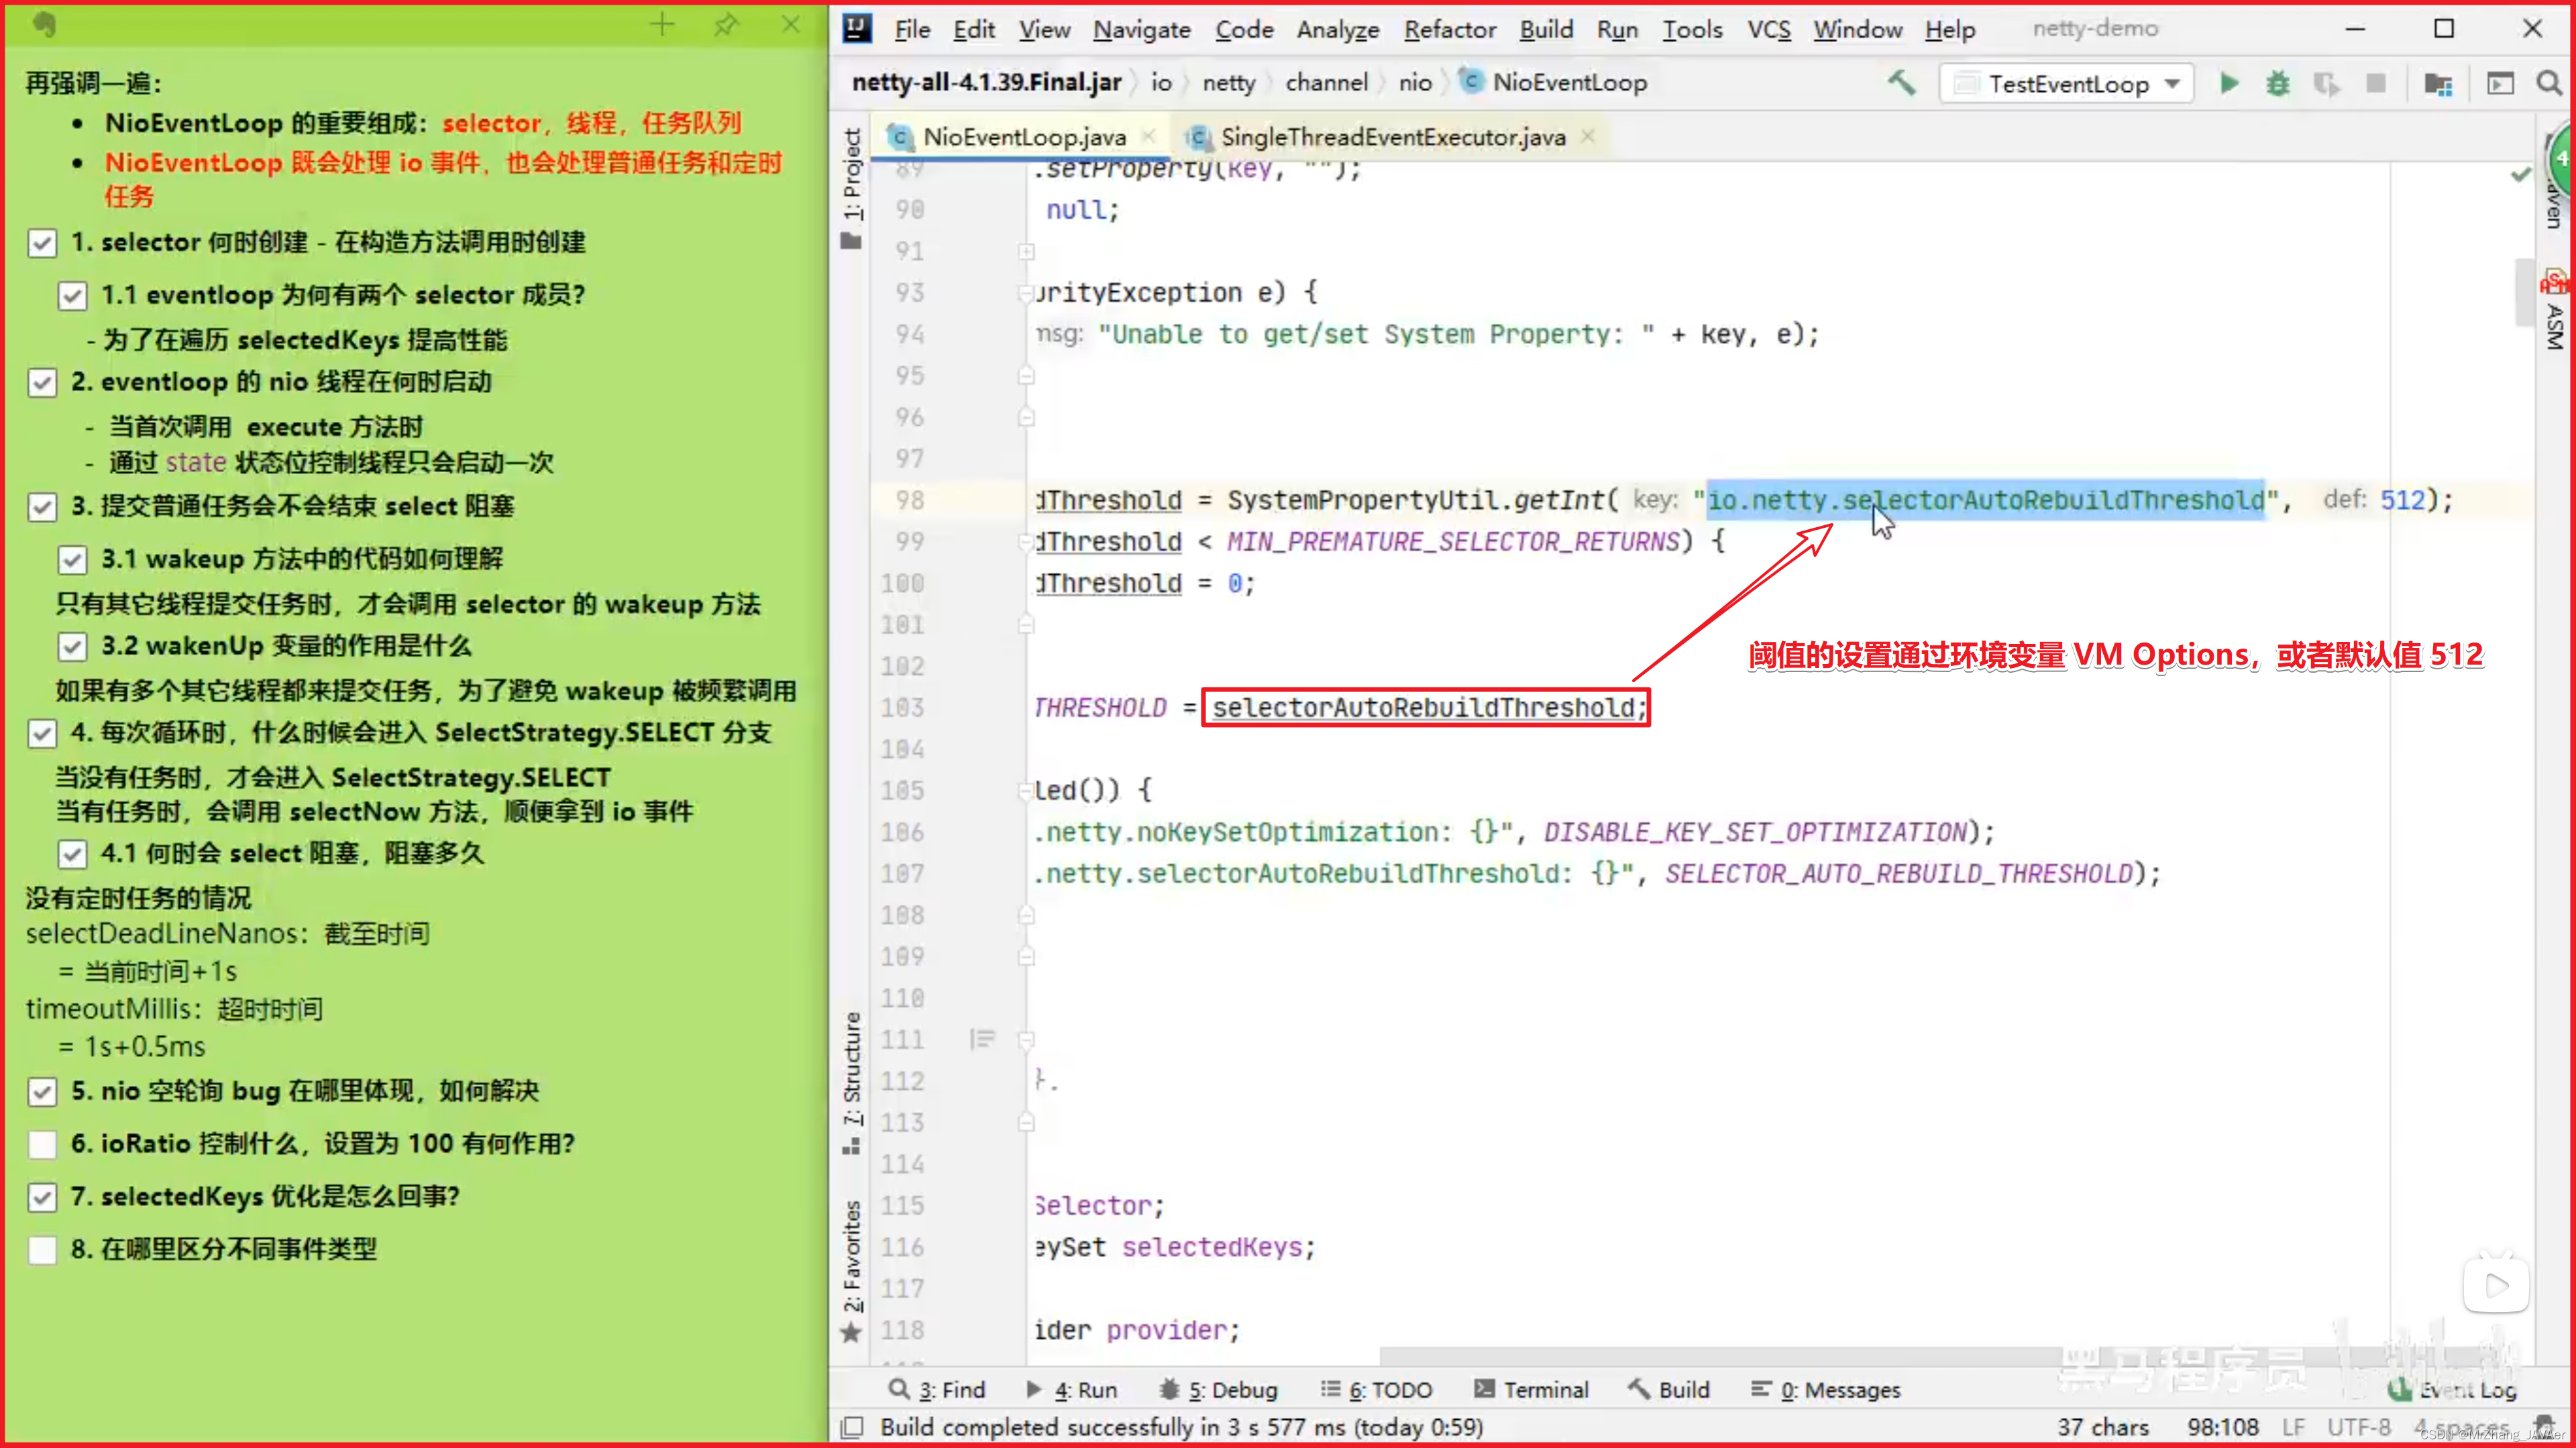Click the LF line separator widget
The width and height of the screenshot is (2576, 1448).
[2293, 1427]
